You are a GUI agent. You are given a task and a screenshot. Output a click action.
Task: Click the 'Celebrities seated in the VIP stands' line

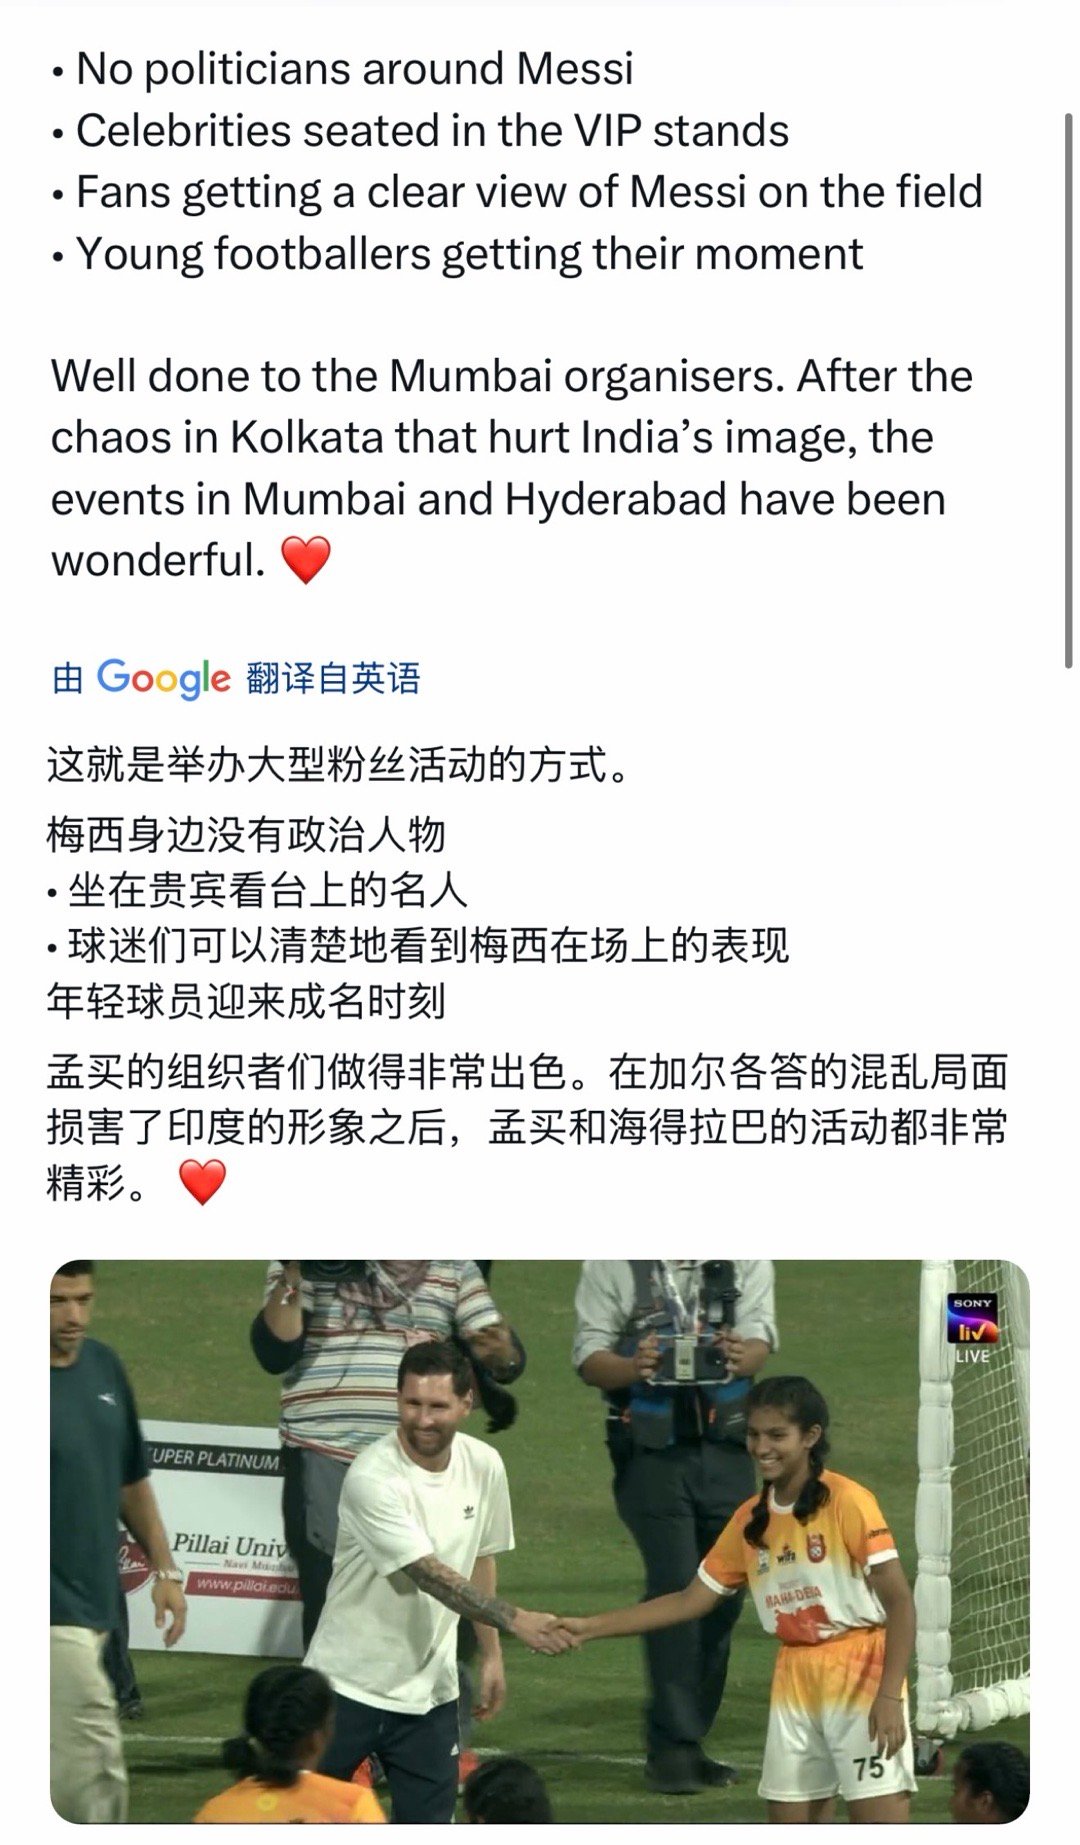coord(420,131)
